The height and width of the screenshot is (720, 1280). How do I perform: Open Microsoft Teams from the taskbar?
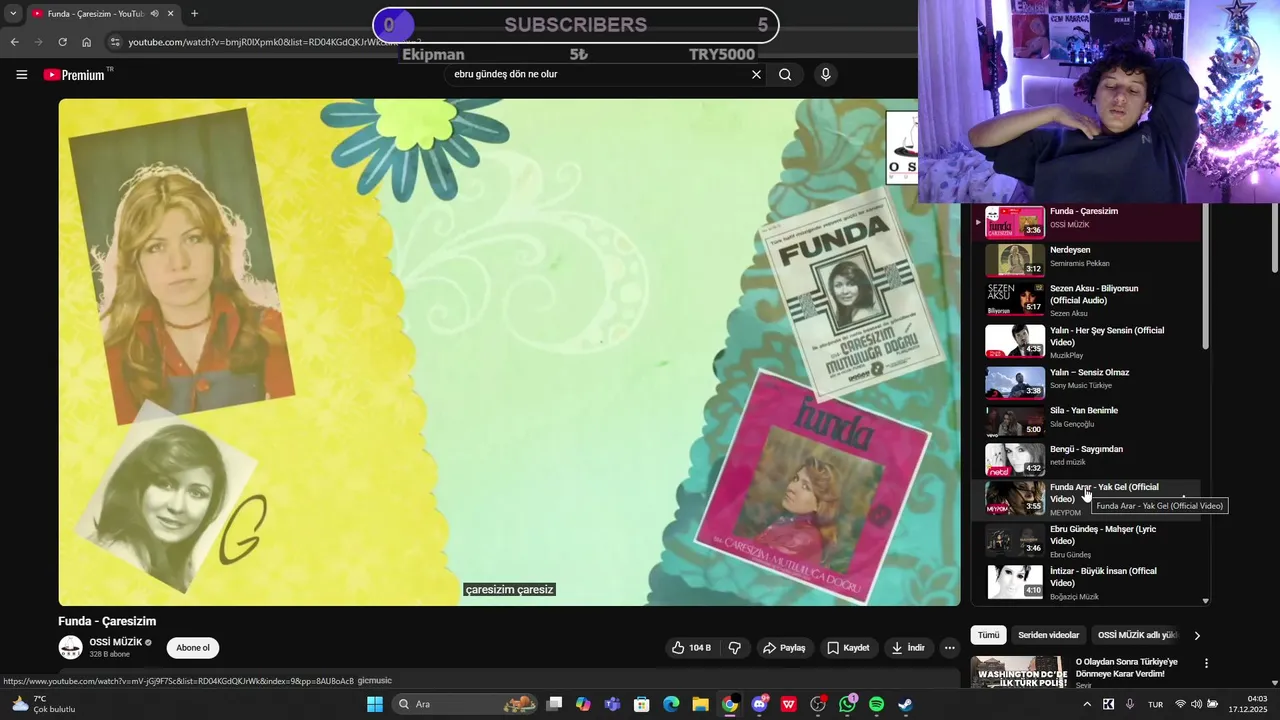[612, 704]
